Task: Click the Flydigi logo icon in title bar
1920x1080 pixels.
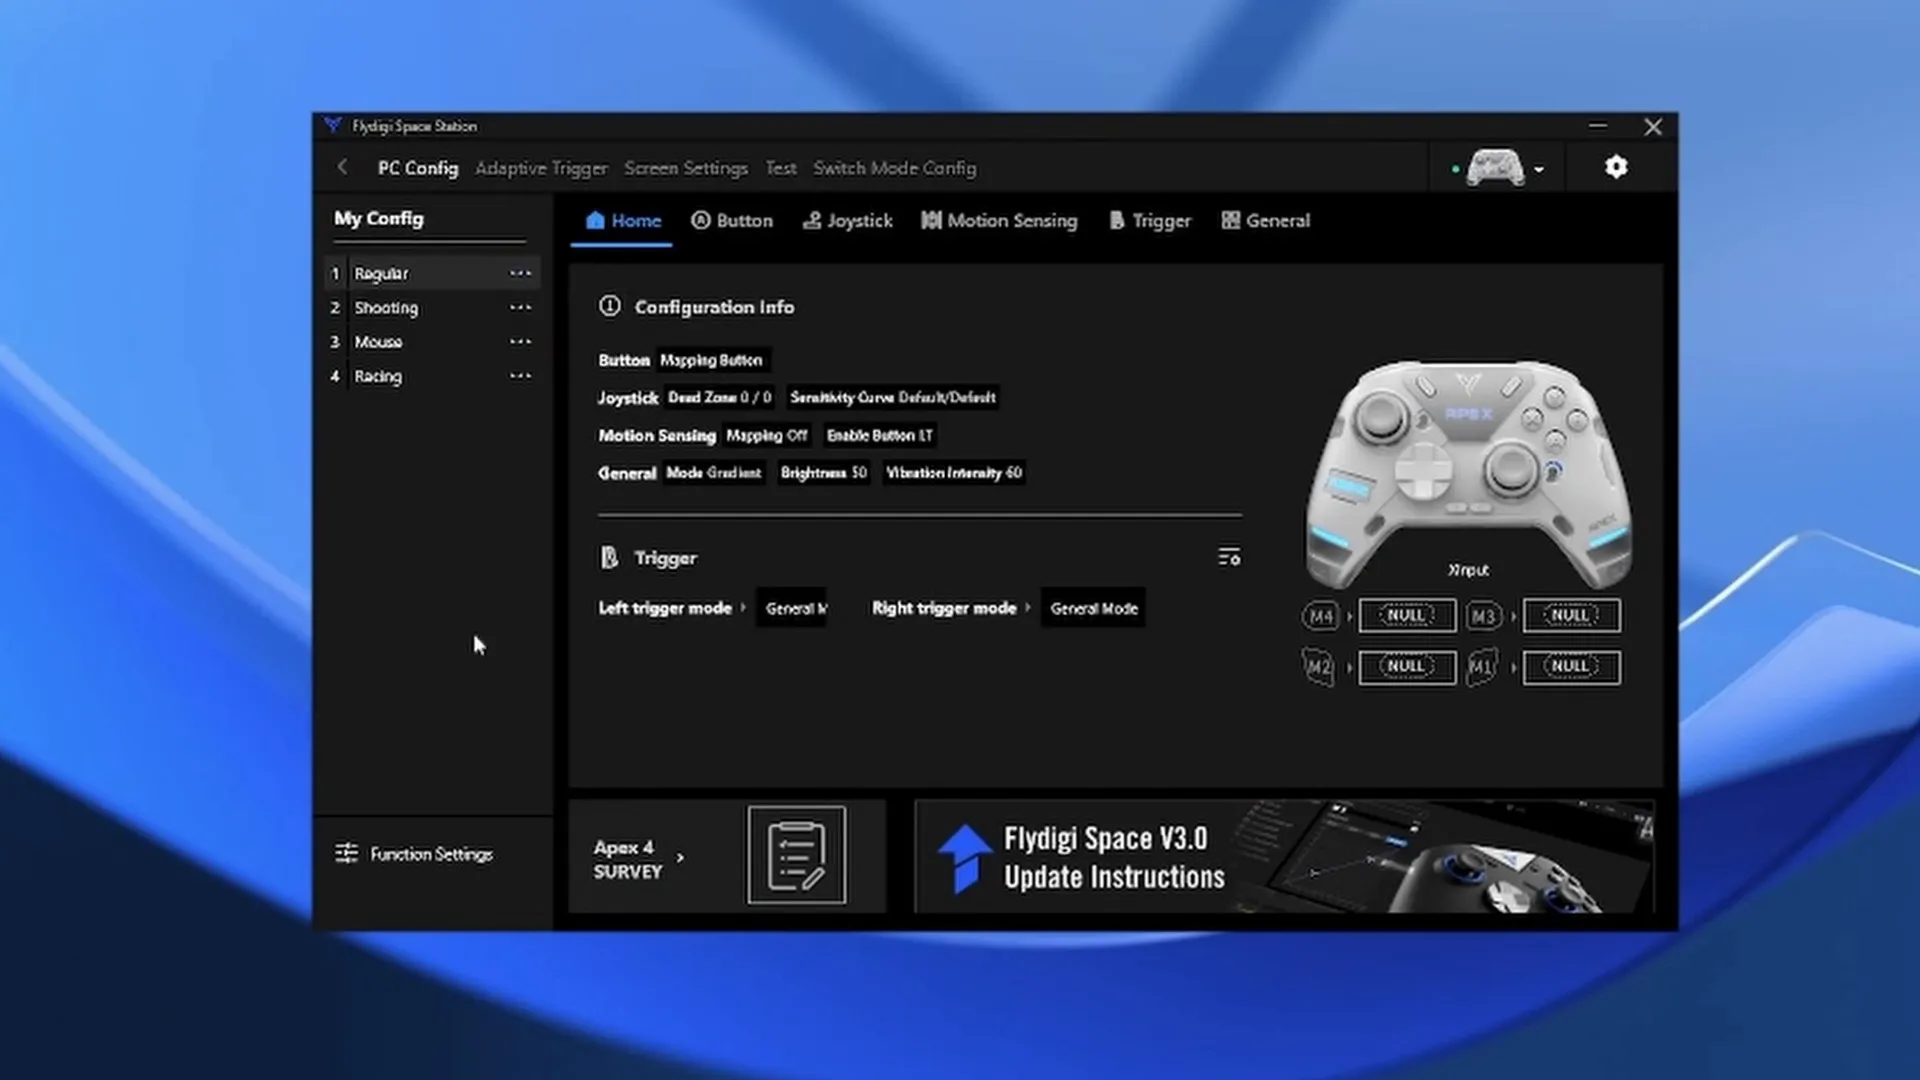Action: coord(333,125)
